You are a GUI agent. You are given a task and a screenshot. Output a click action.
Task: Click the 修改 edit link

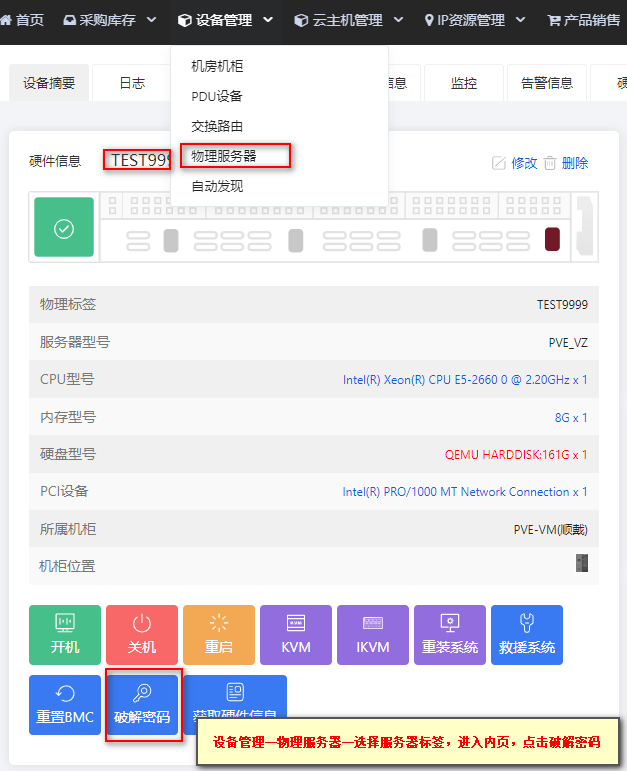pyautogui.click(x=514, y=163)
